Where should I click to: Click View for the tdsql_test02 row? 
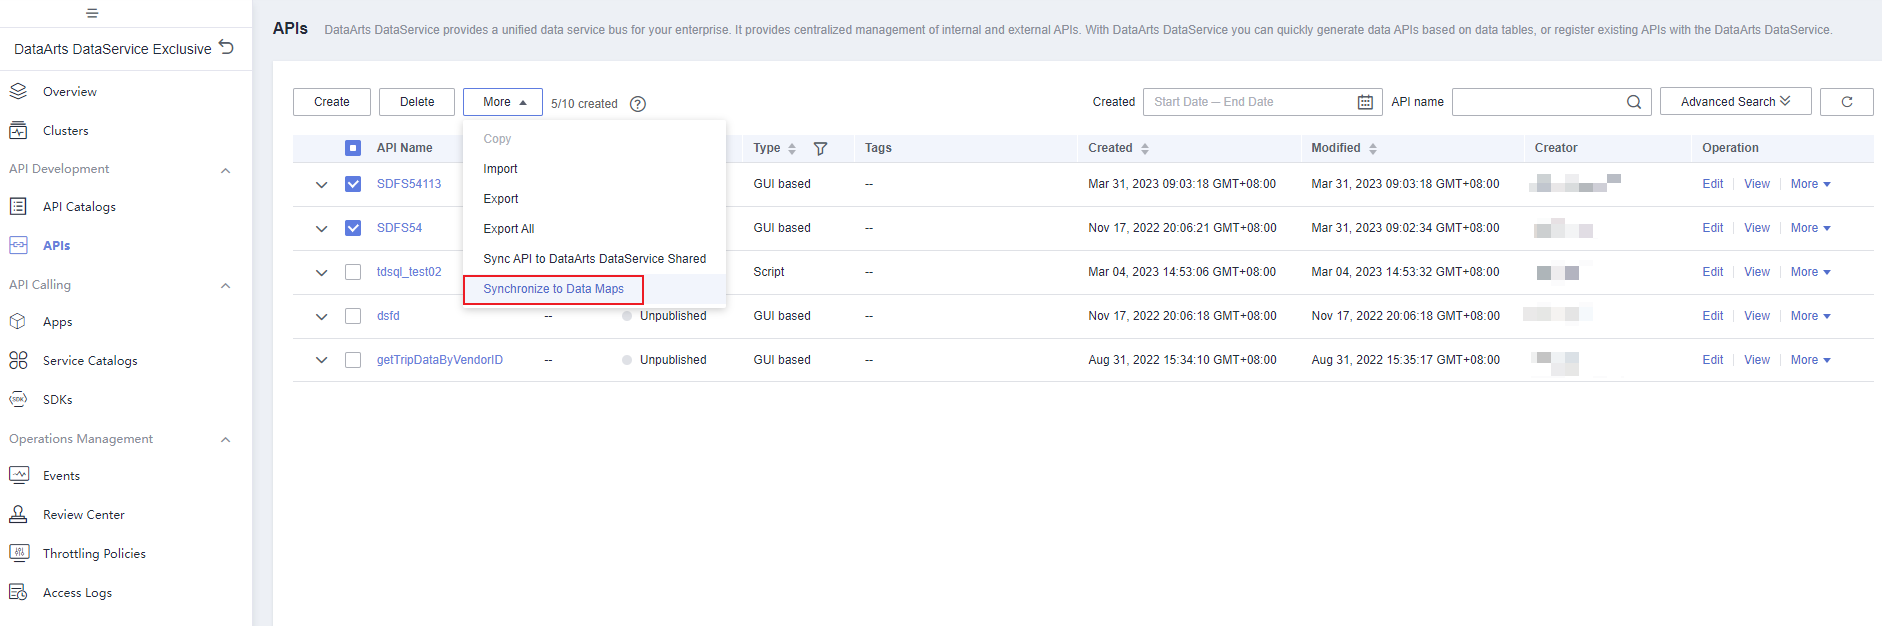(1757, 272)
